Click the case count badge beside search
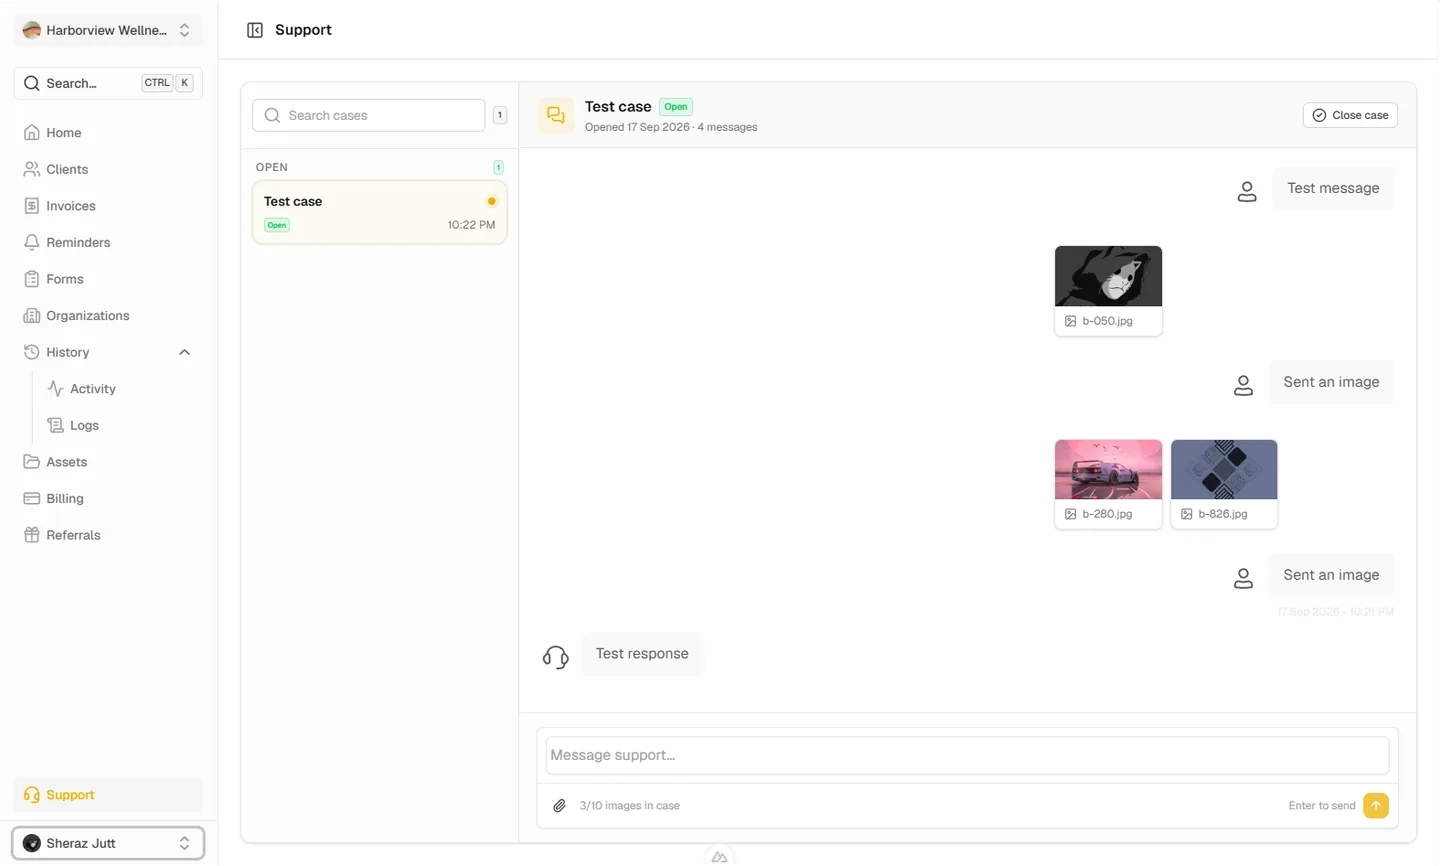Viewport: 1440px width, 866px height. pos(500,115)
